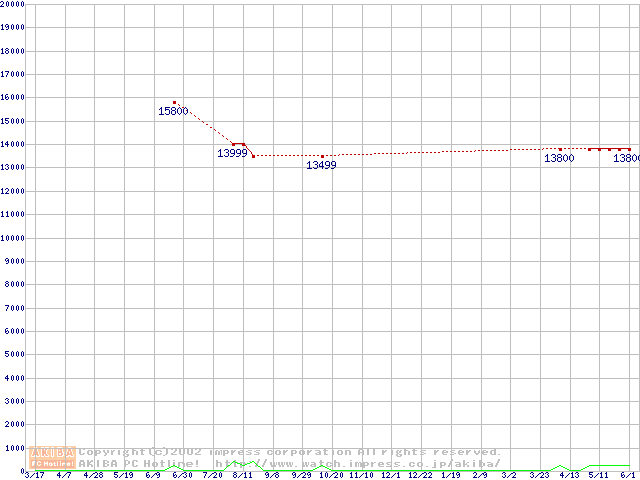Click the 15800 price data label
Image resolution: width=640 pixels, height=480 pixels.
[x=173, y=111]
